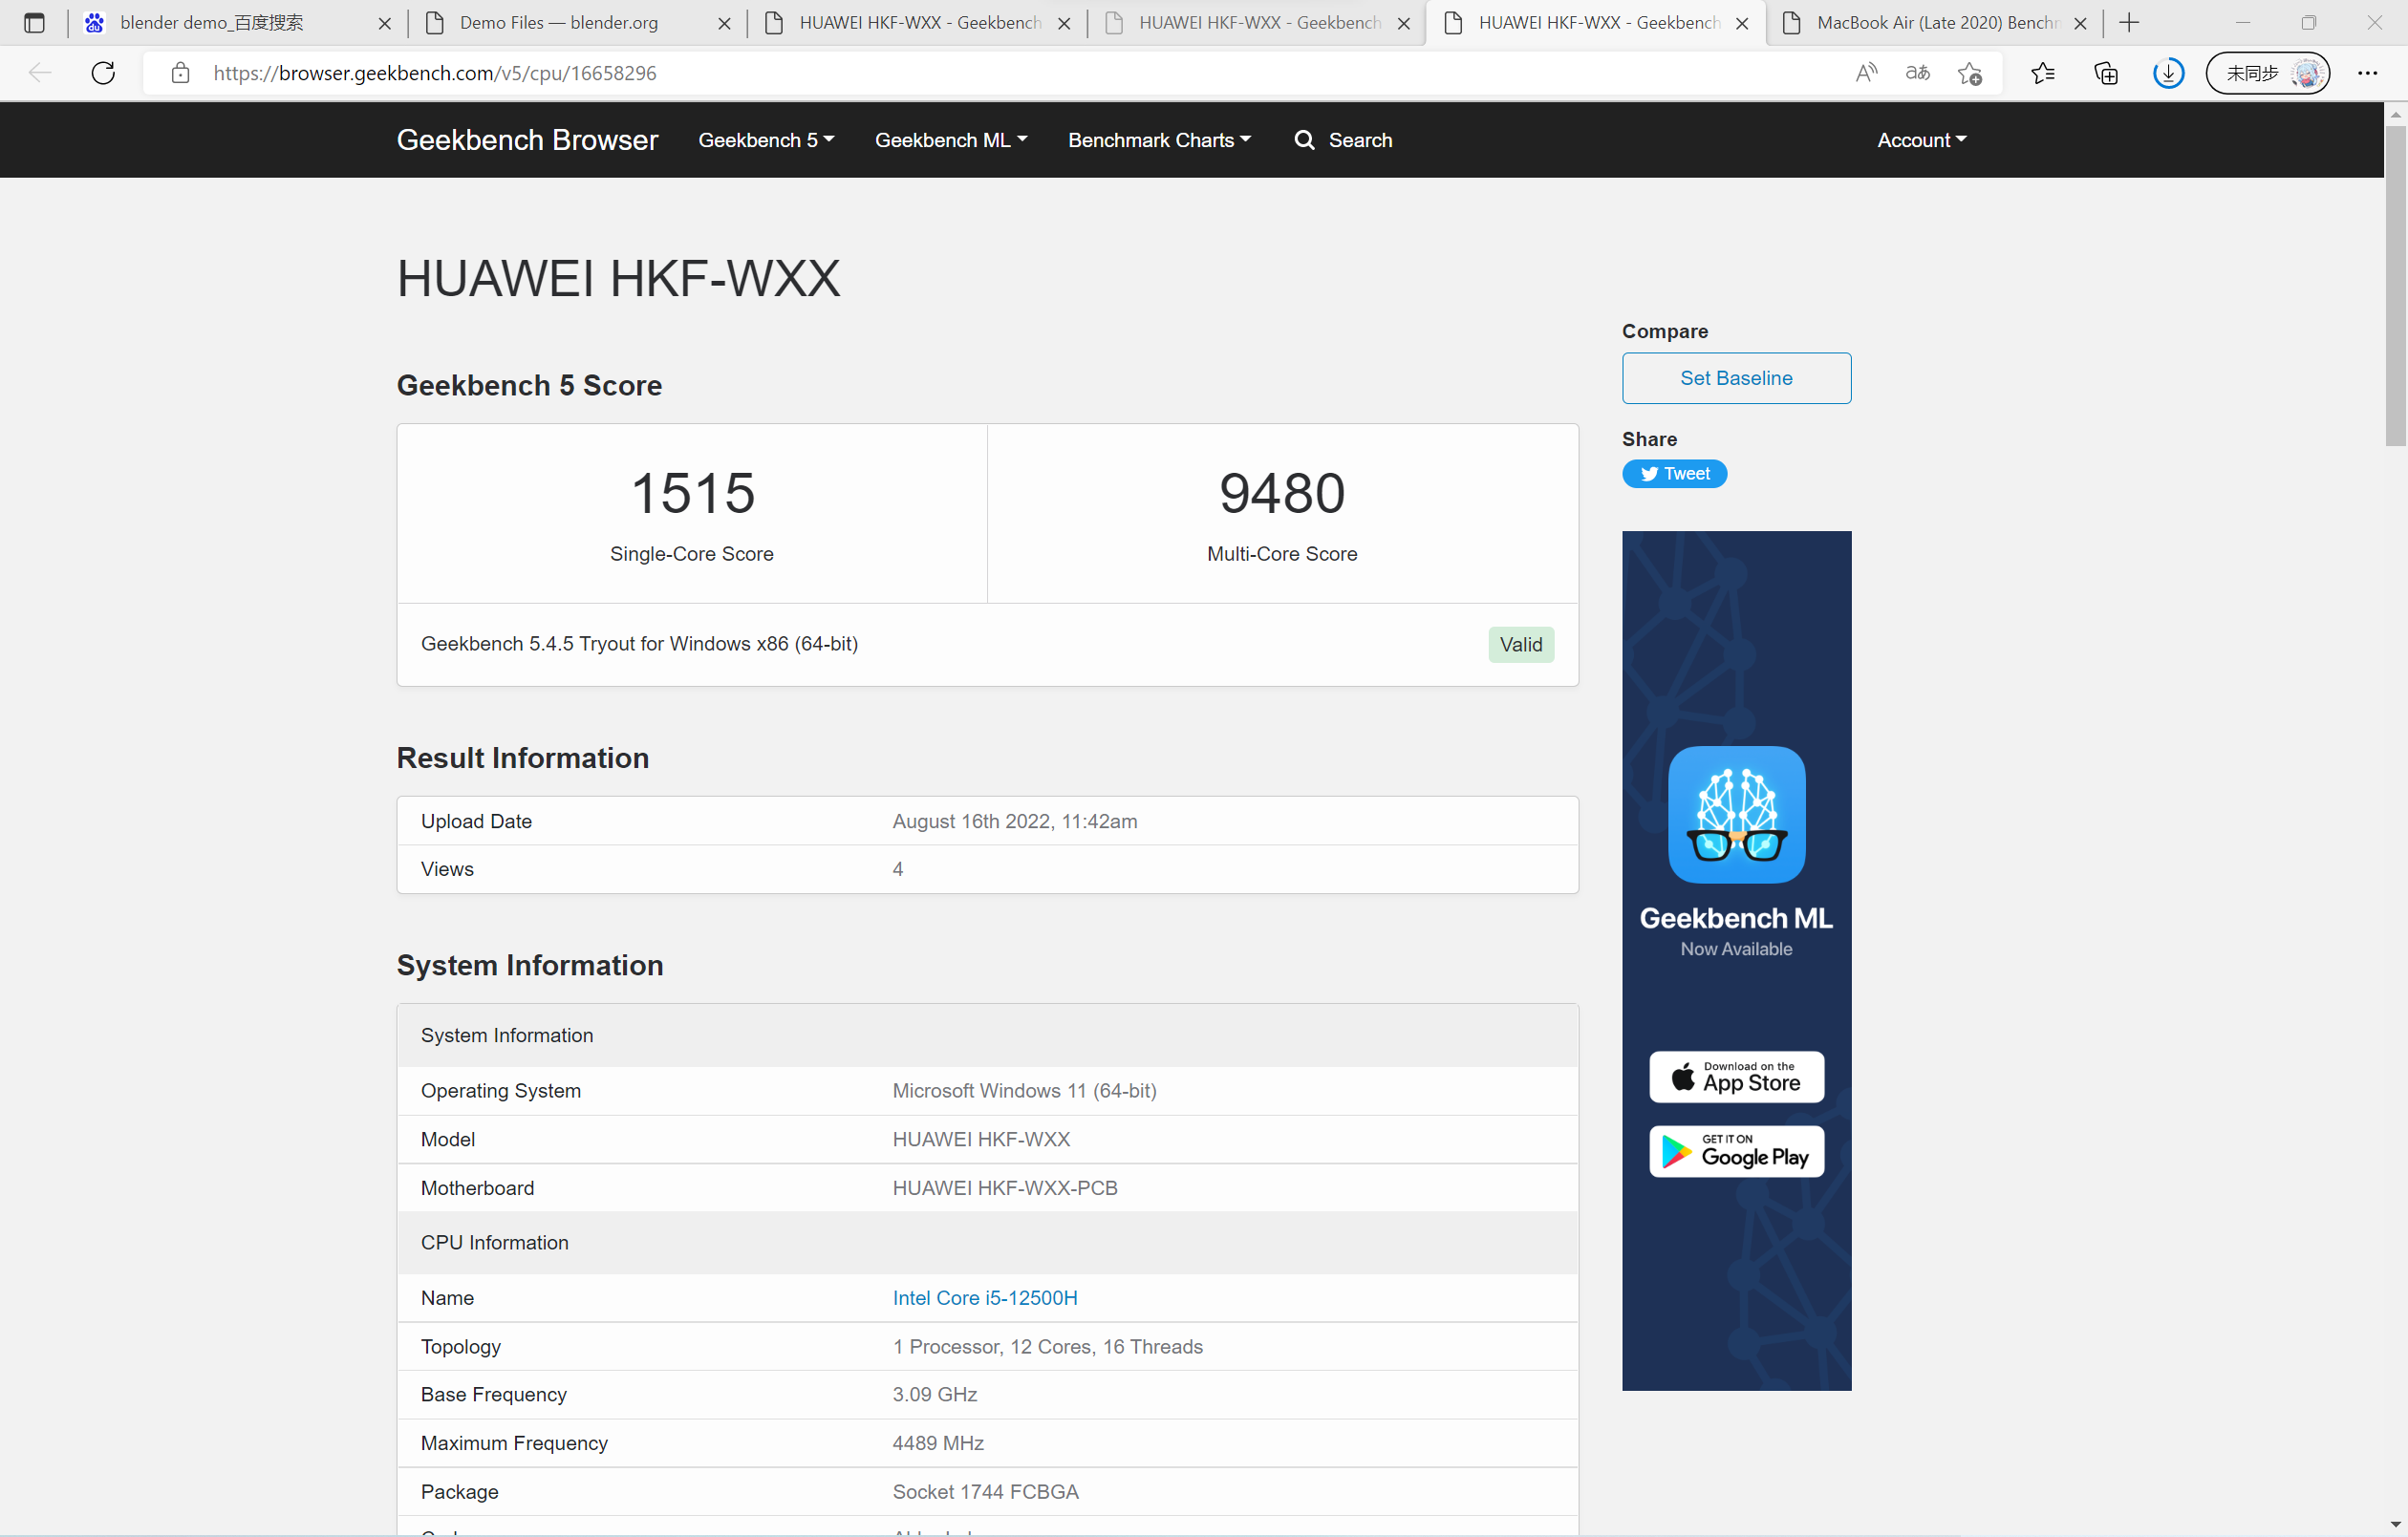Open the Intel Core i5-12500H link

[984, 1298]
